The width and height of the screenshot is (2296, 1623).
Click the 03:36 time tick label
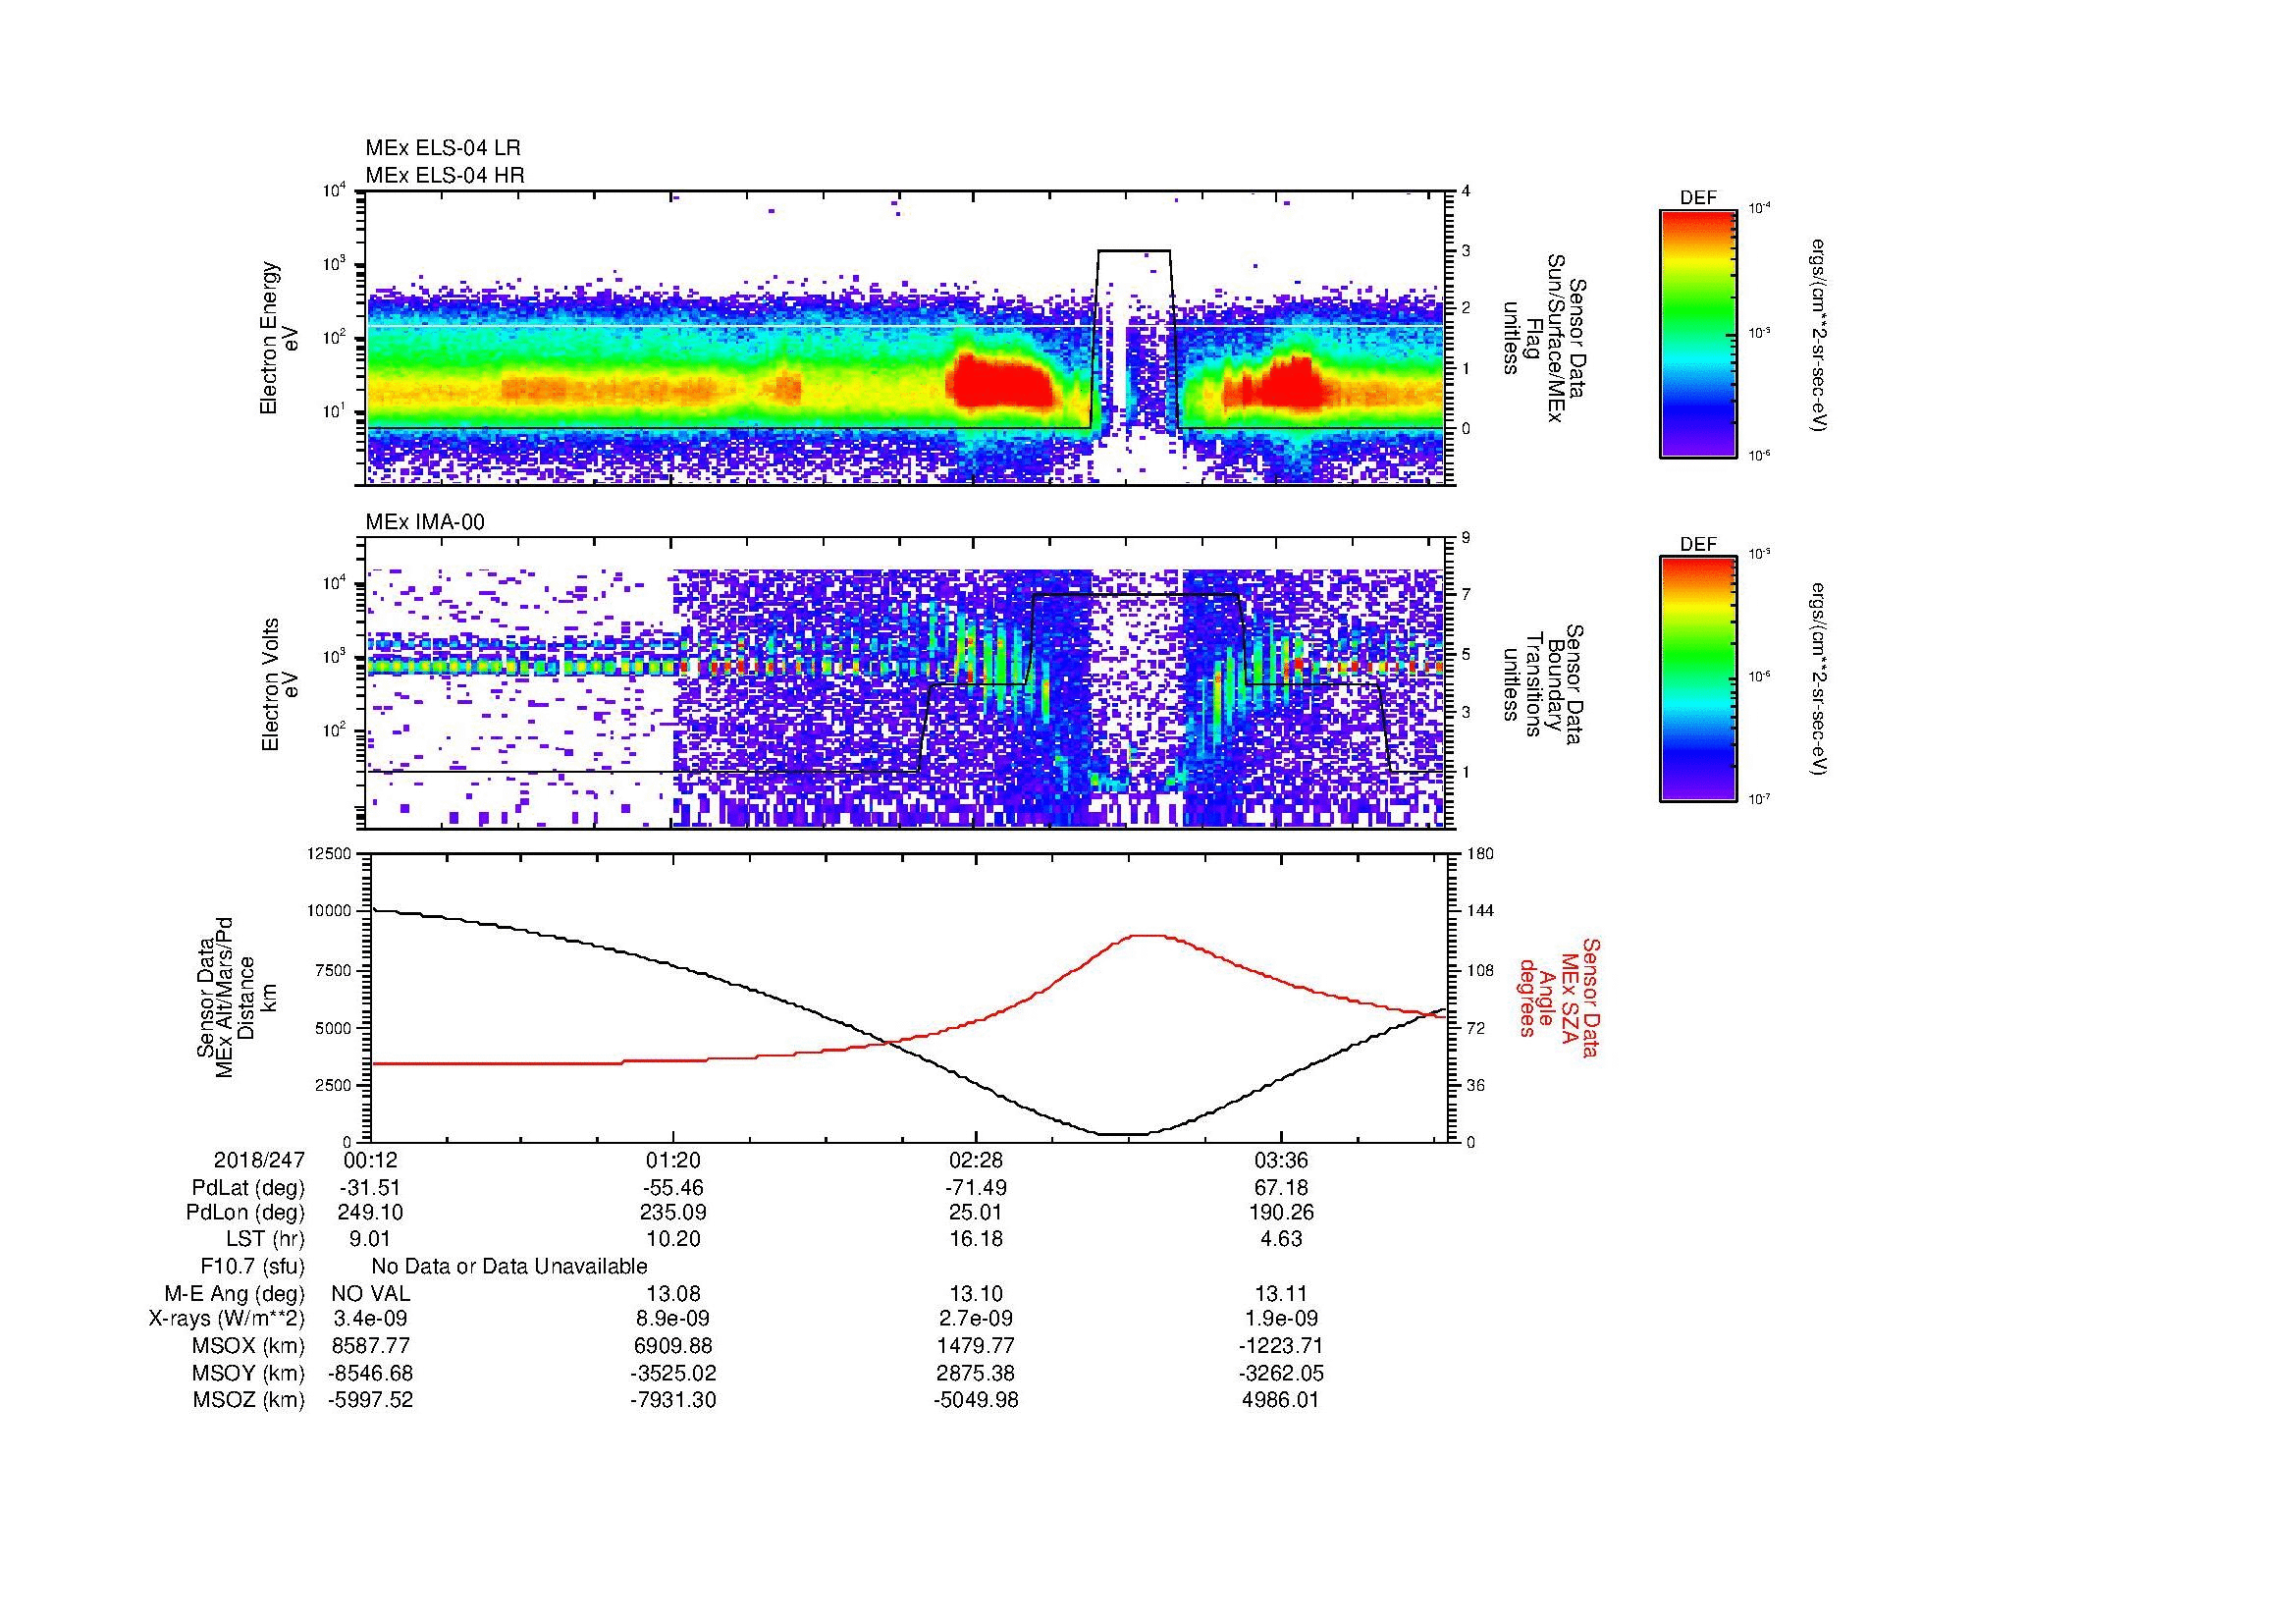tap(1281, 1160)
